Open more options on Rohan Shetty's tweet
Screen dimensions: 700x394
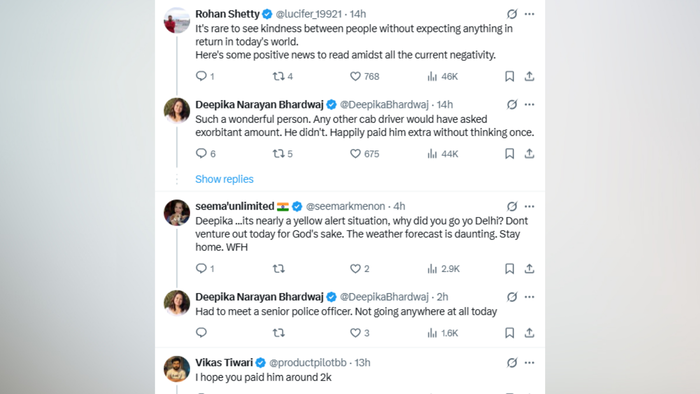point(529,14)
